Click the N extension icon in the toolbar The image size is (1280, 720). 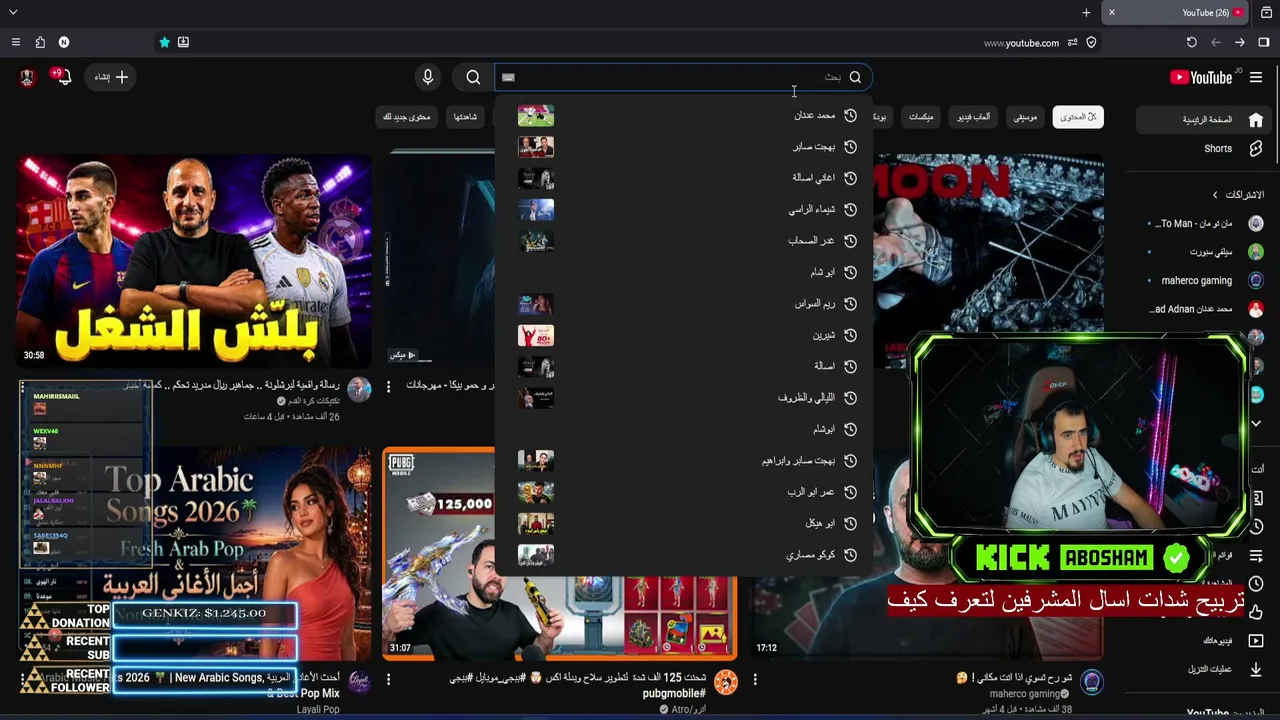click(x=64, y=42)
